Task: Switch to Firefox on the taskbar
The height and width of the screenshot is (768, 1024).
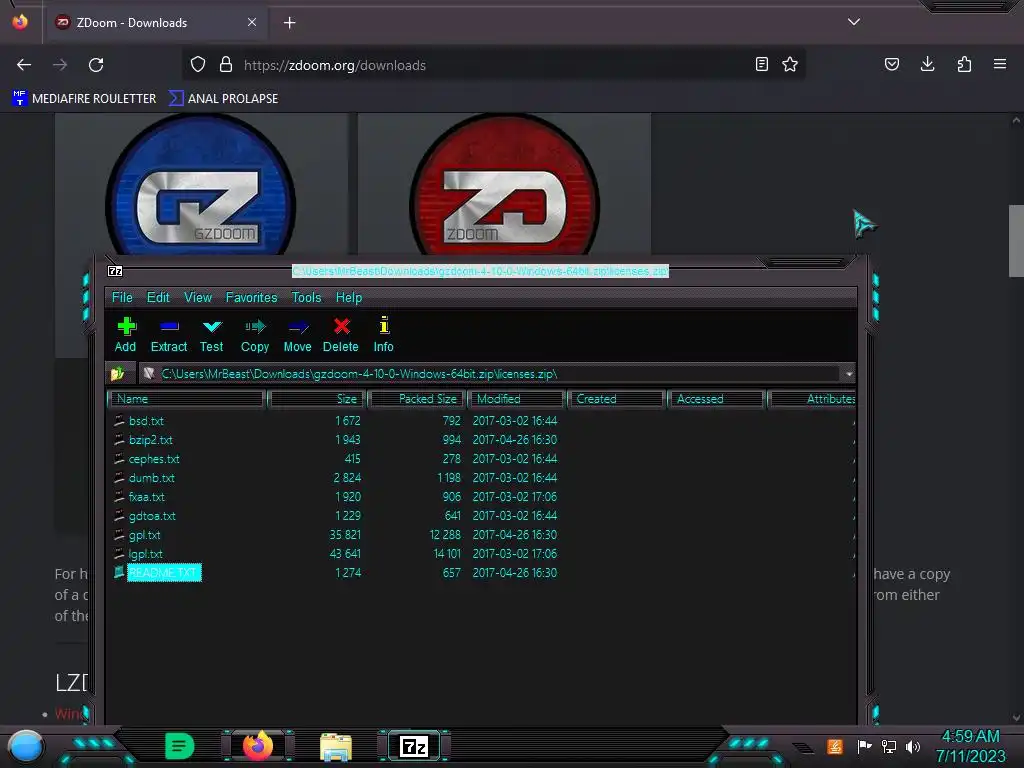Action: [x=258, y=746]
